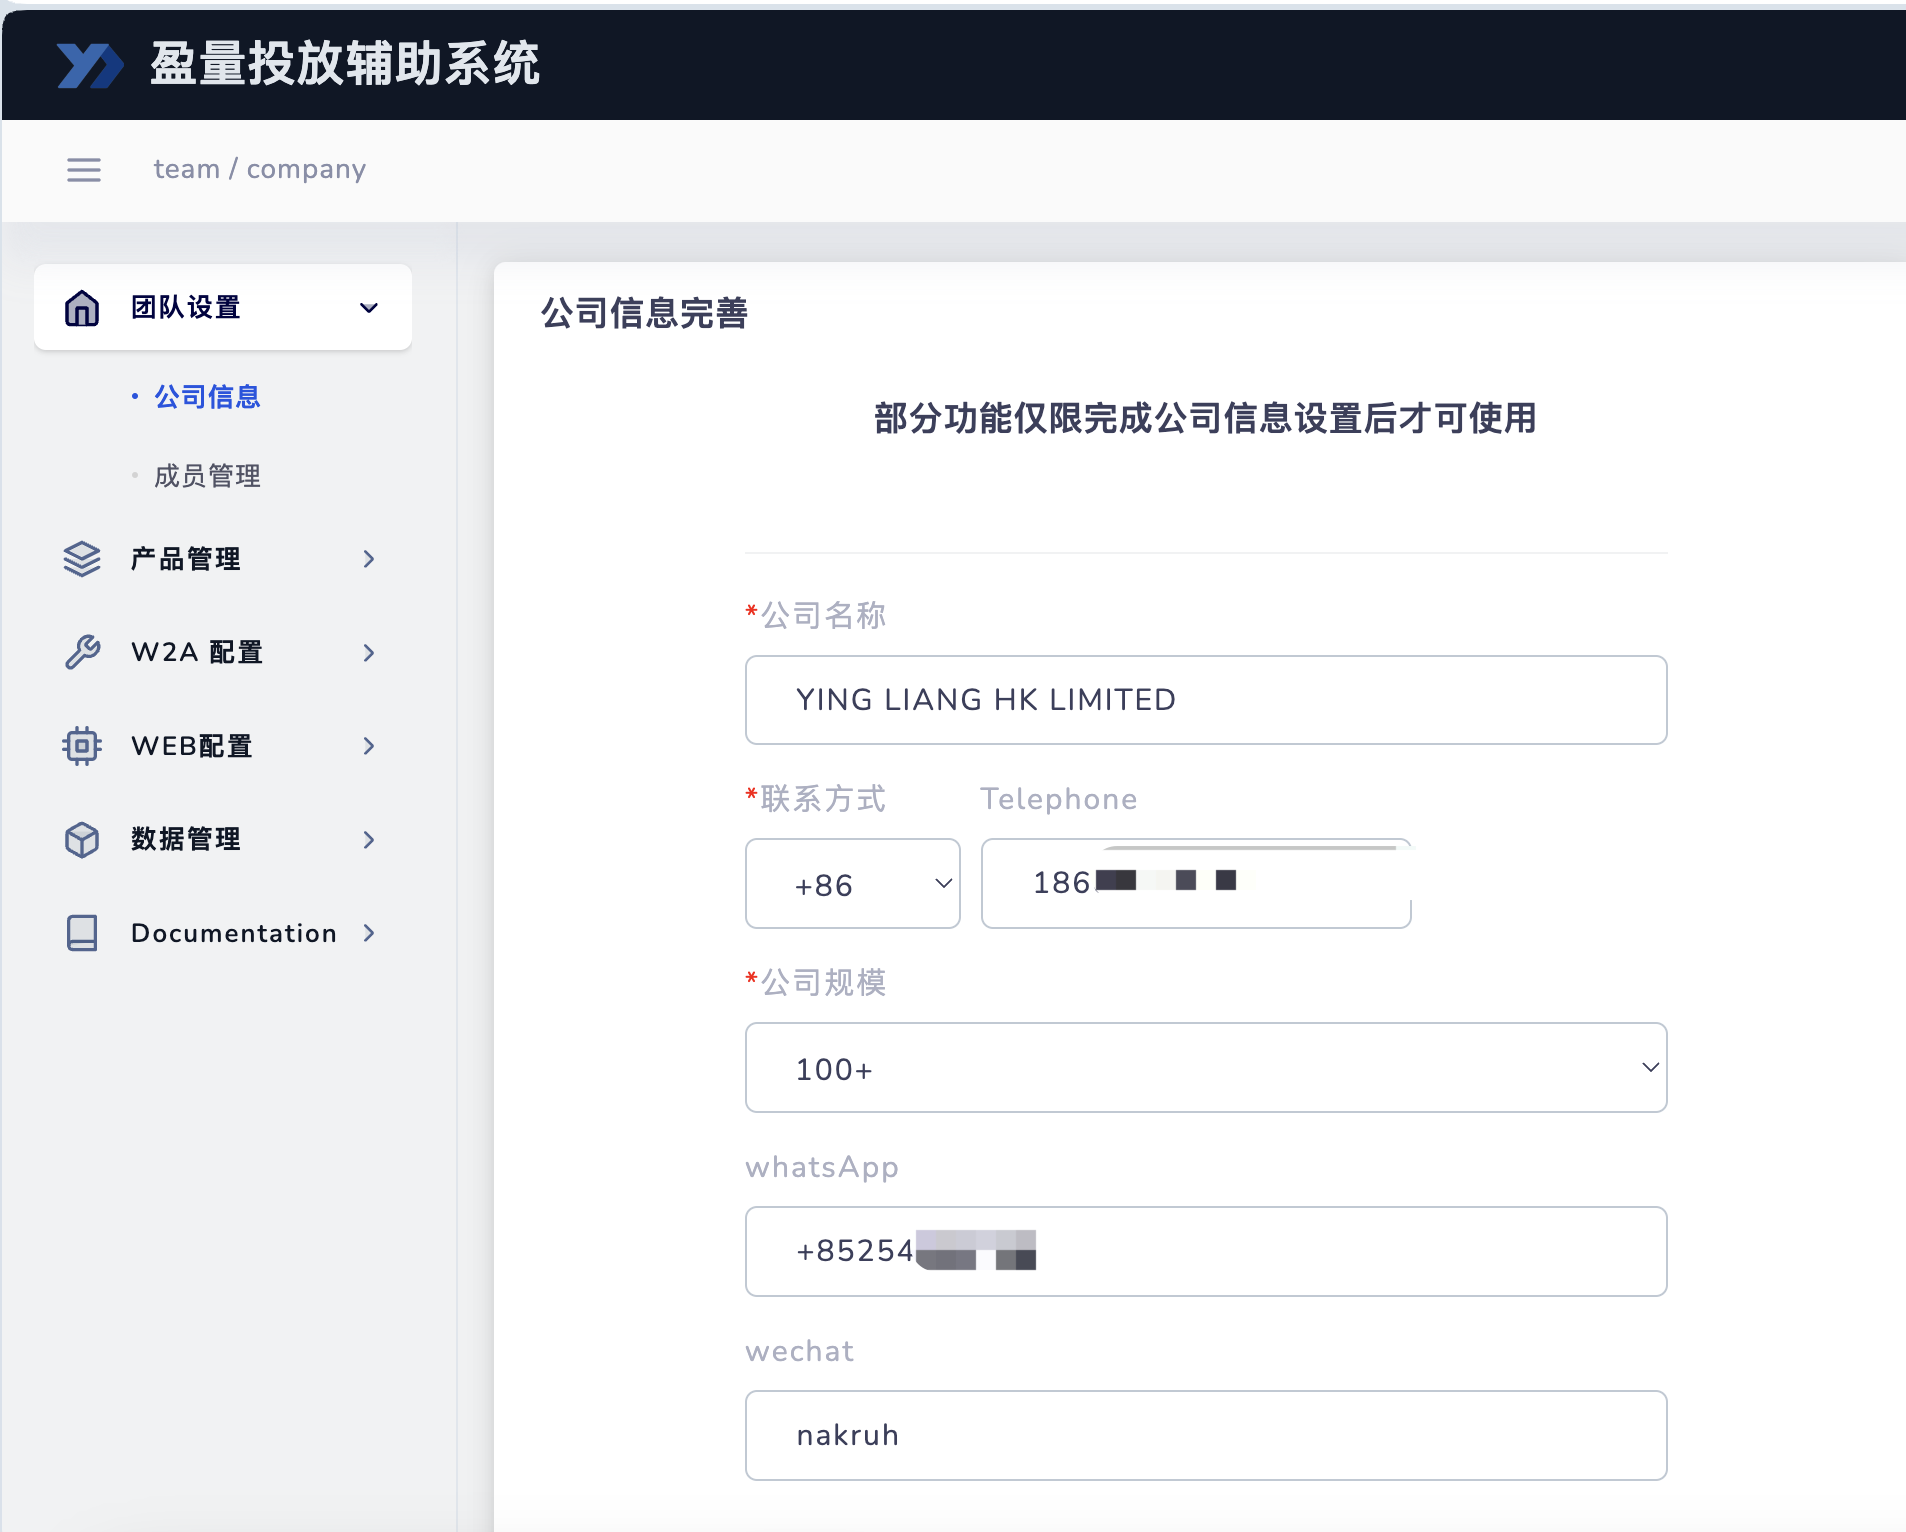Select the home icon beside 团队设置
1906x1532 pixels.
81,307
